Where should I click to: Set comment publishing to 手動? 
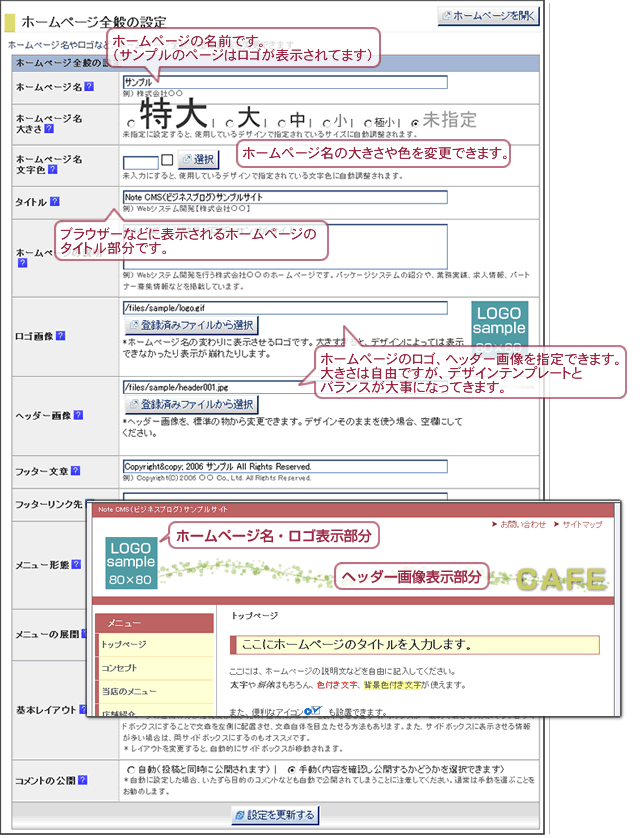point(291,770)
